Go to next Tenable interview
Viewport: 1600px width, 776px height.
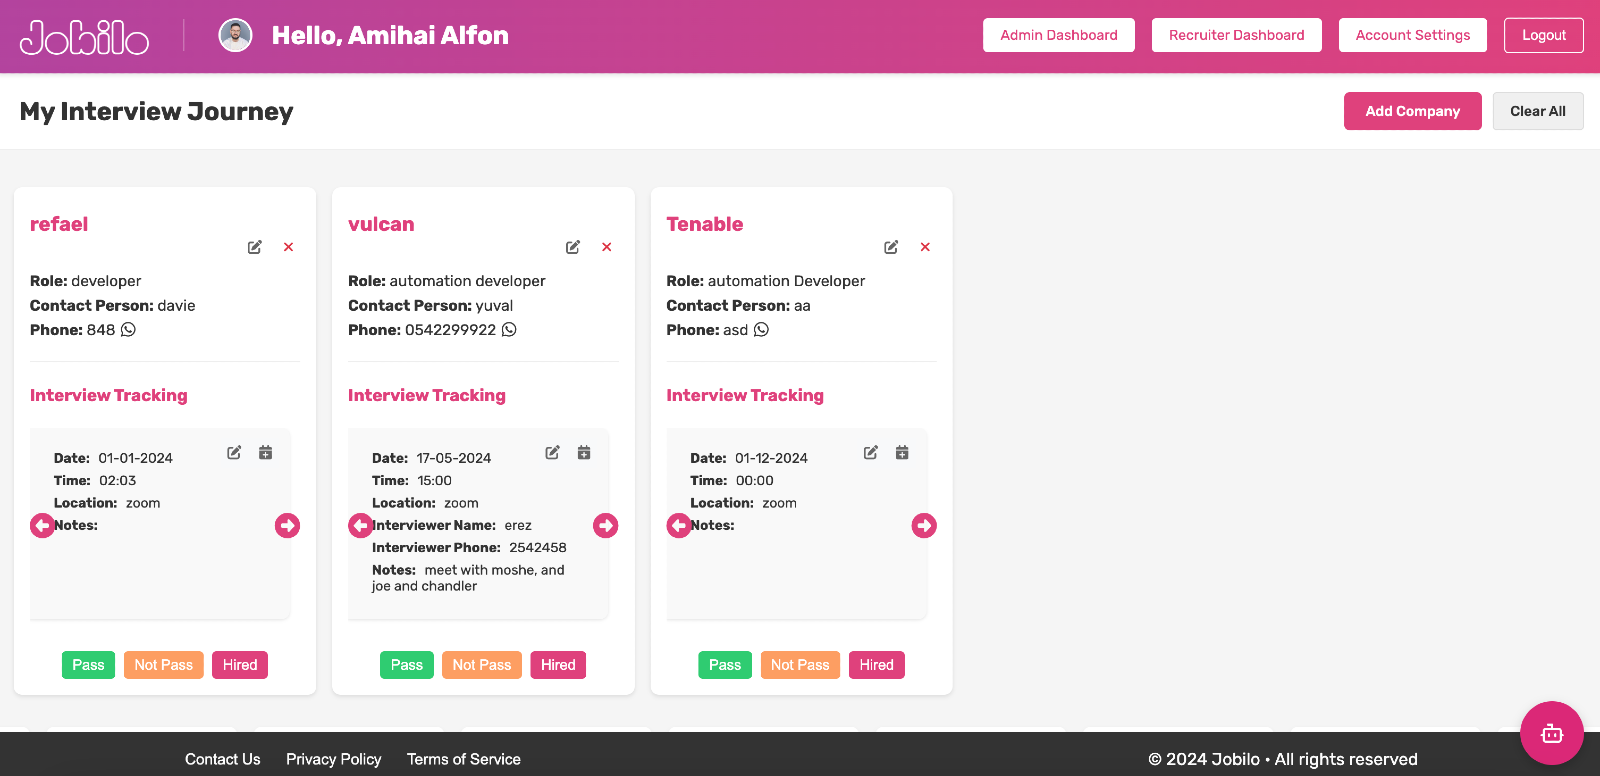click(x=924, y=525)
